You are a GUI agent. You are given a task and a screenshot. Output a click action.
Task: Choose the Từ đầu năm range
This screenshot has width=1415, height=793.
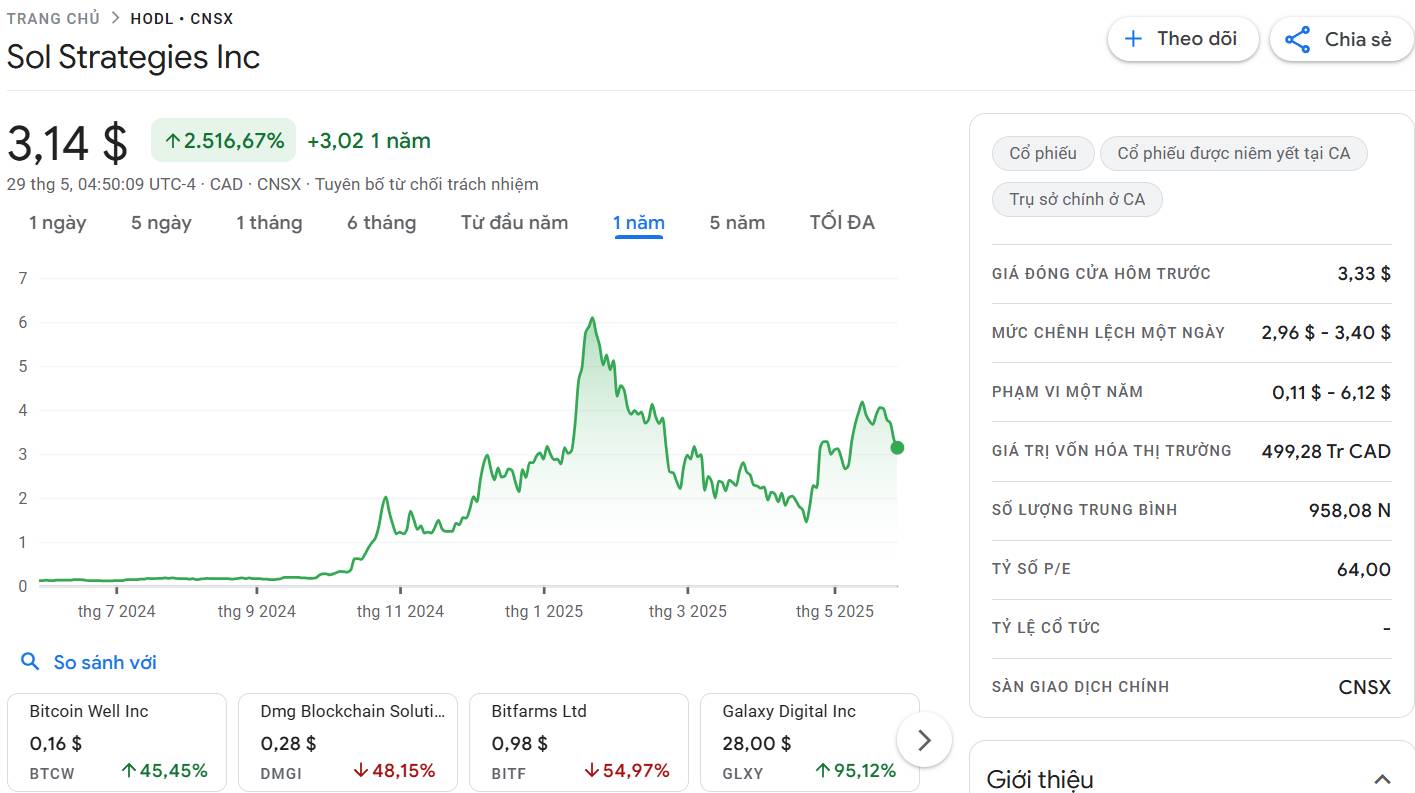(514, 223)
